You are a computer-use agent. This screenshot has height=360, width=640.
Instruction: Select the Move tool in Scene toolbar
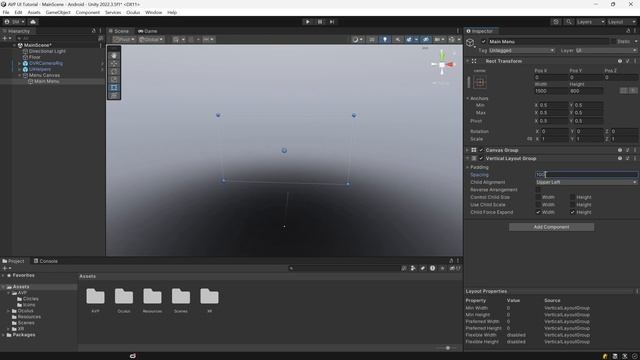(114, 63)
